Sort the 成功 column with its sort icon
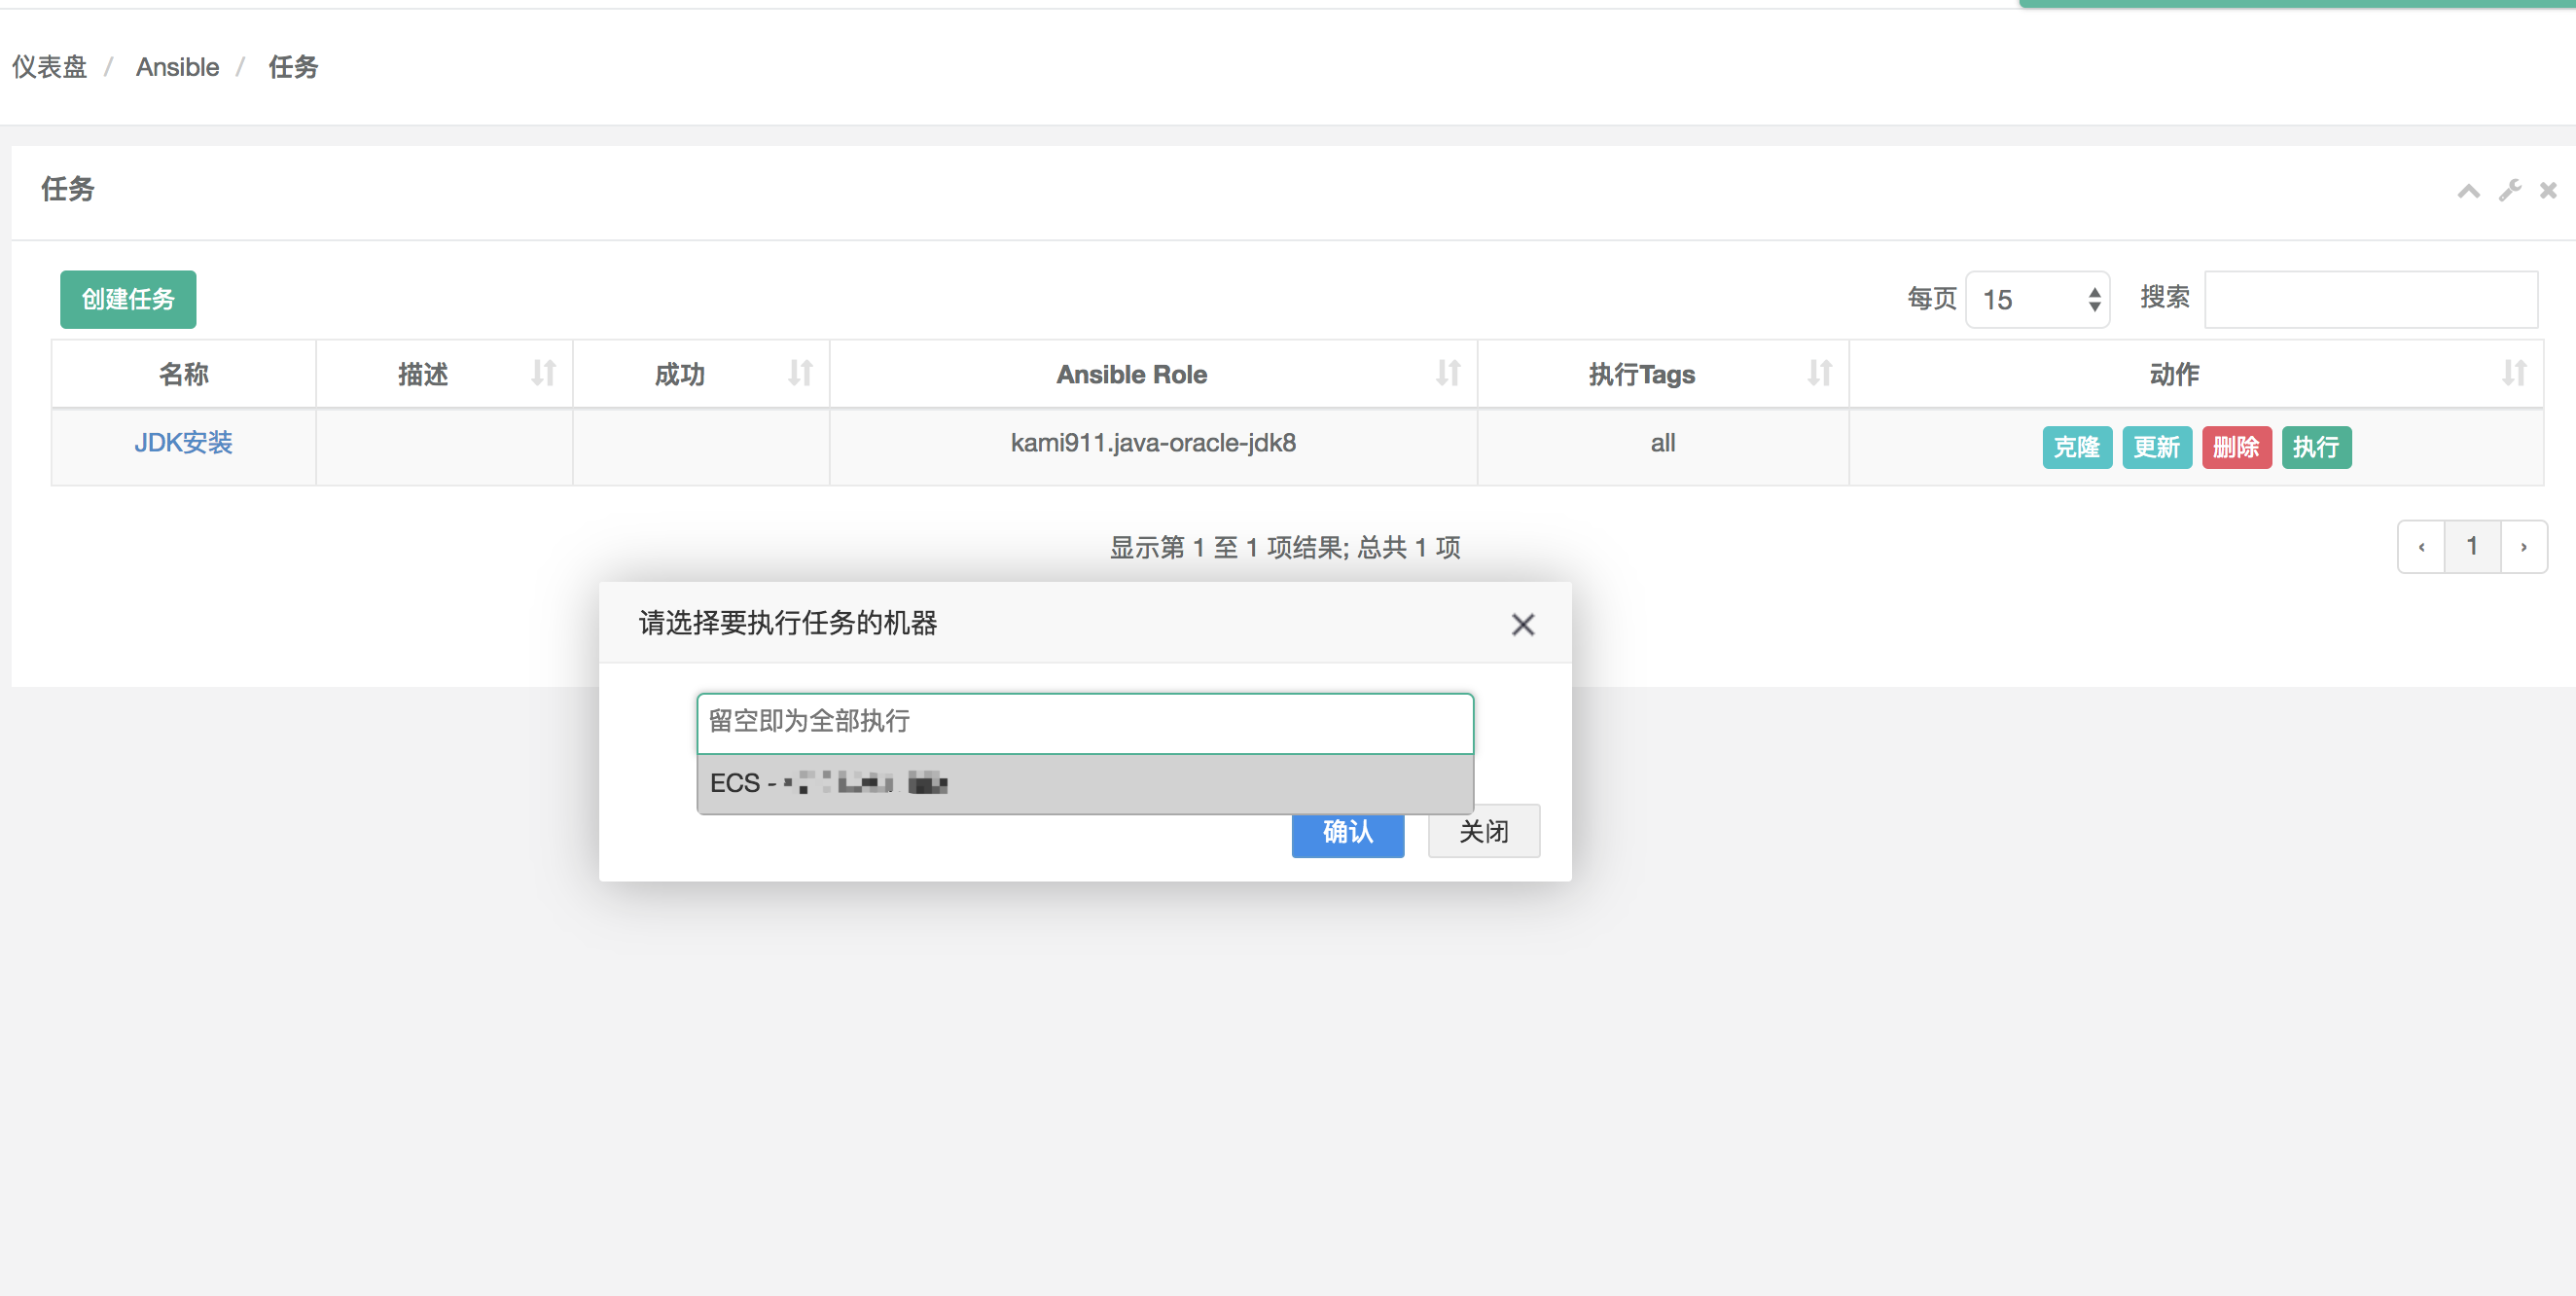The height and width of the screenshot is (1296, 2576). tap(799, 373)
